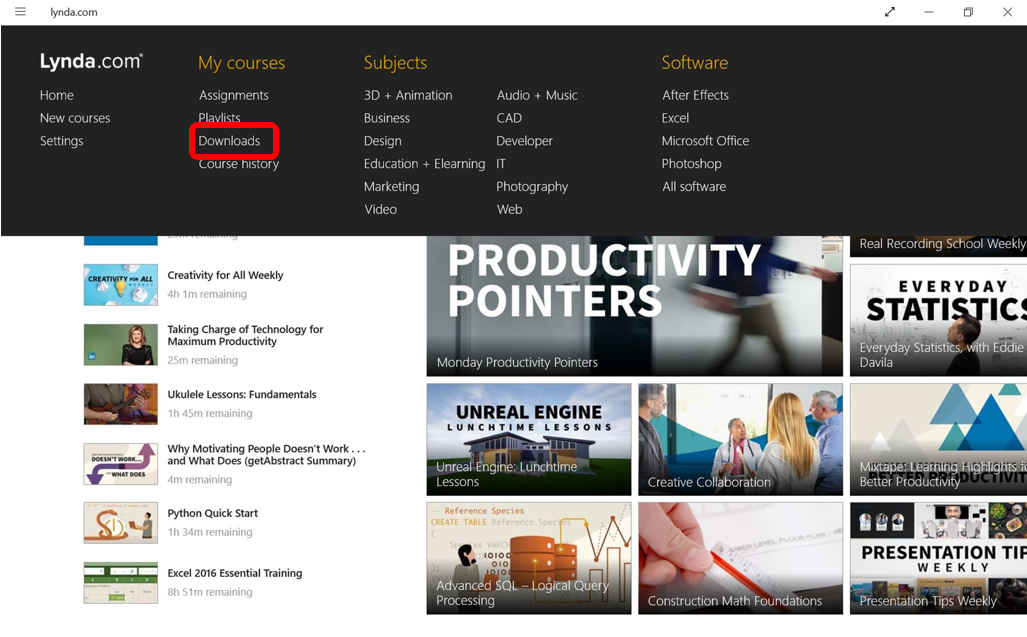This screenshot has width=1027, height=637.
Task: Open Settings from the menu
Action: pyautogui.click(x=62, y=141)
